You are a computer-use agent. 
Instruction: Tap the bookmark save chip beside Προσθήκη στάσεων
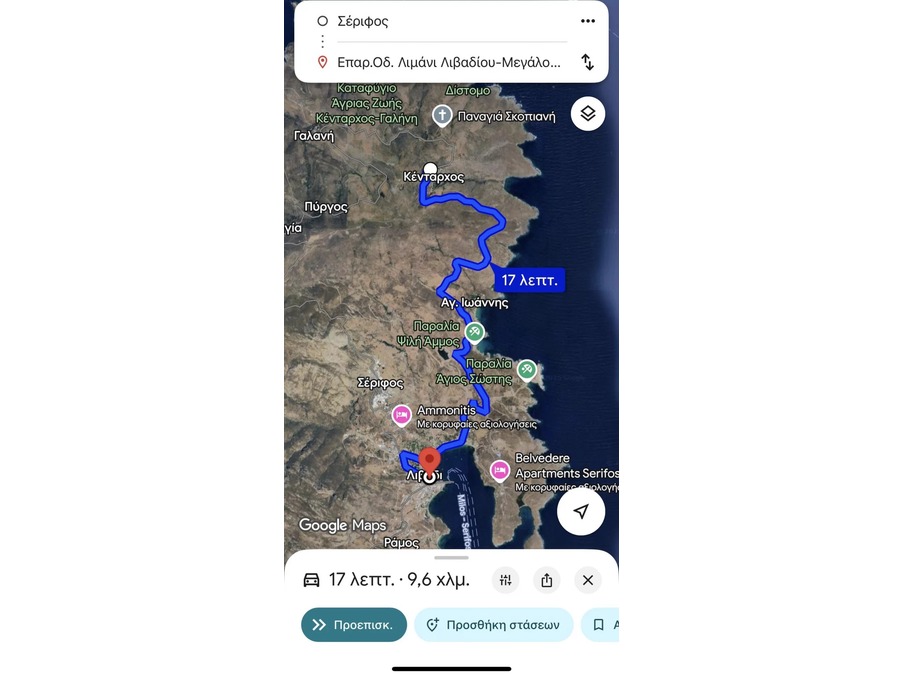pyautogui.click(x=601, y=625)
